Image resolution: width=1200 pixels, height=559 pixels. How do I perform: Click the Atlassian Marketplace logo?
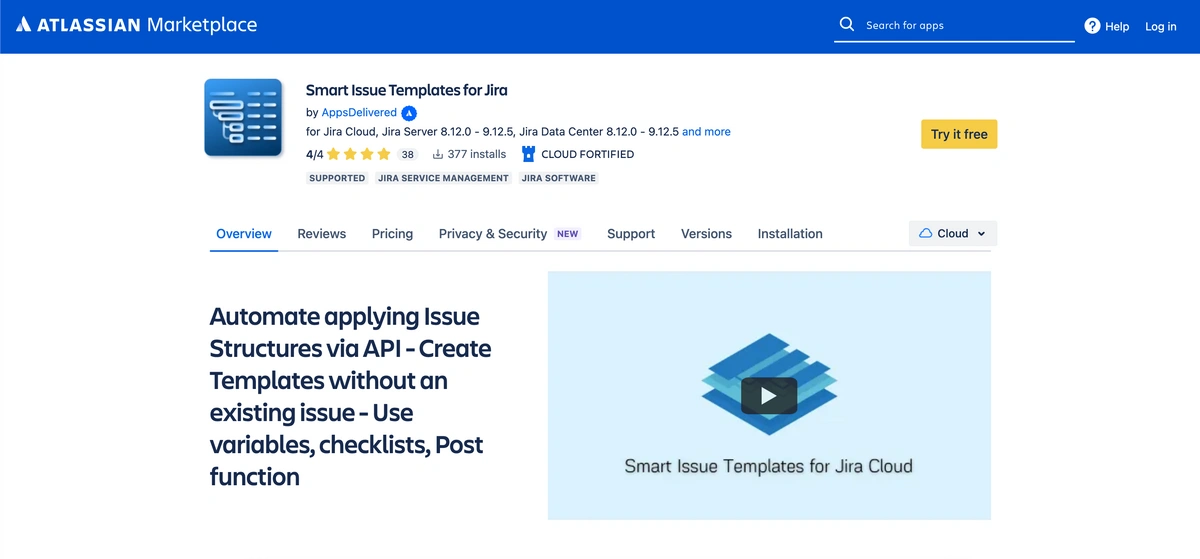click(136, 25)
